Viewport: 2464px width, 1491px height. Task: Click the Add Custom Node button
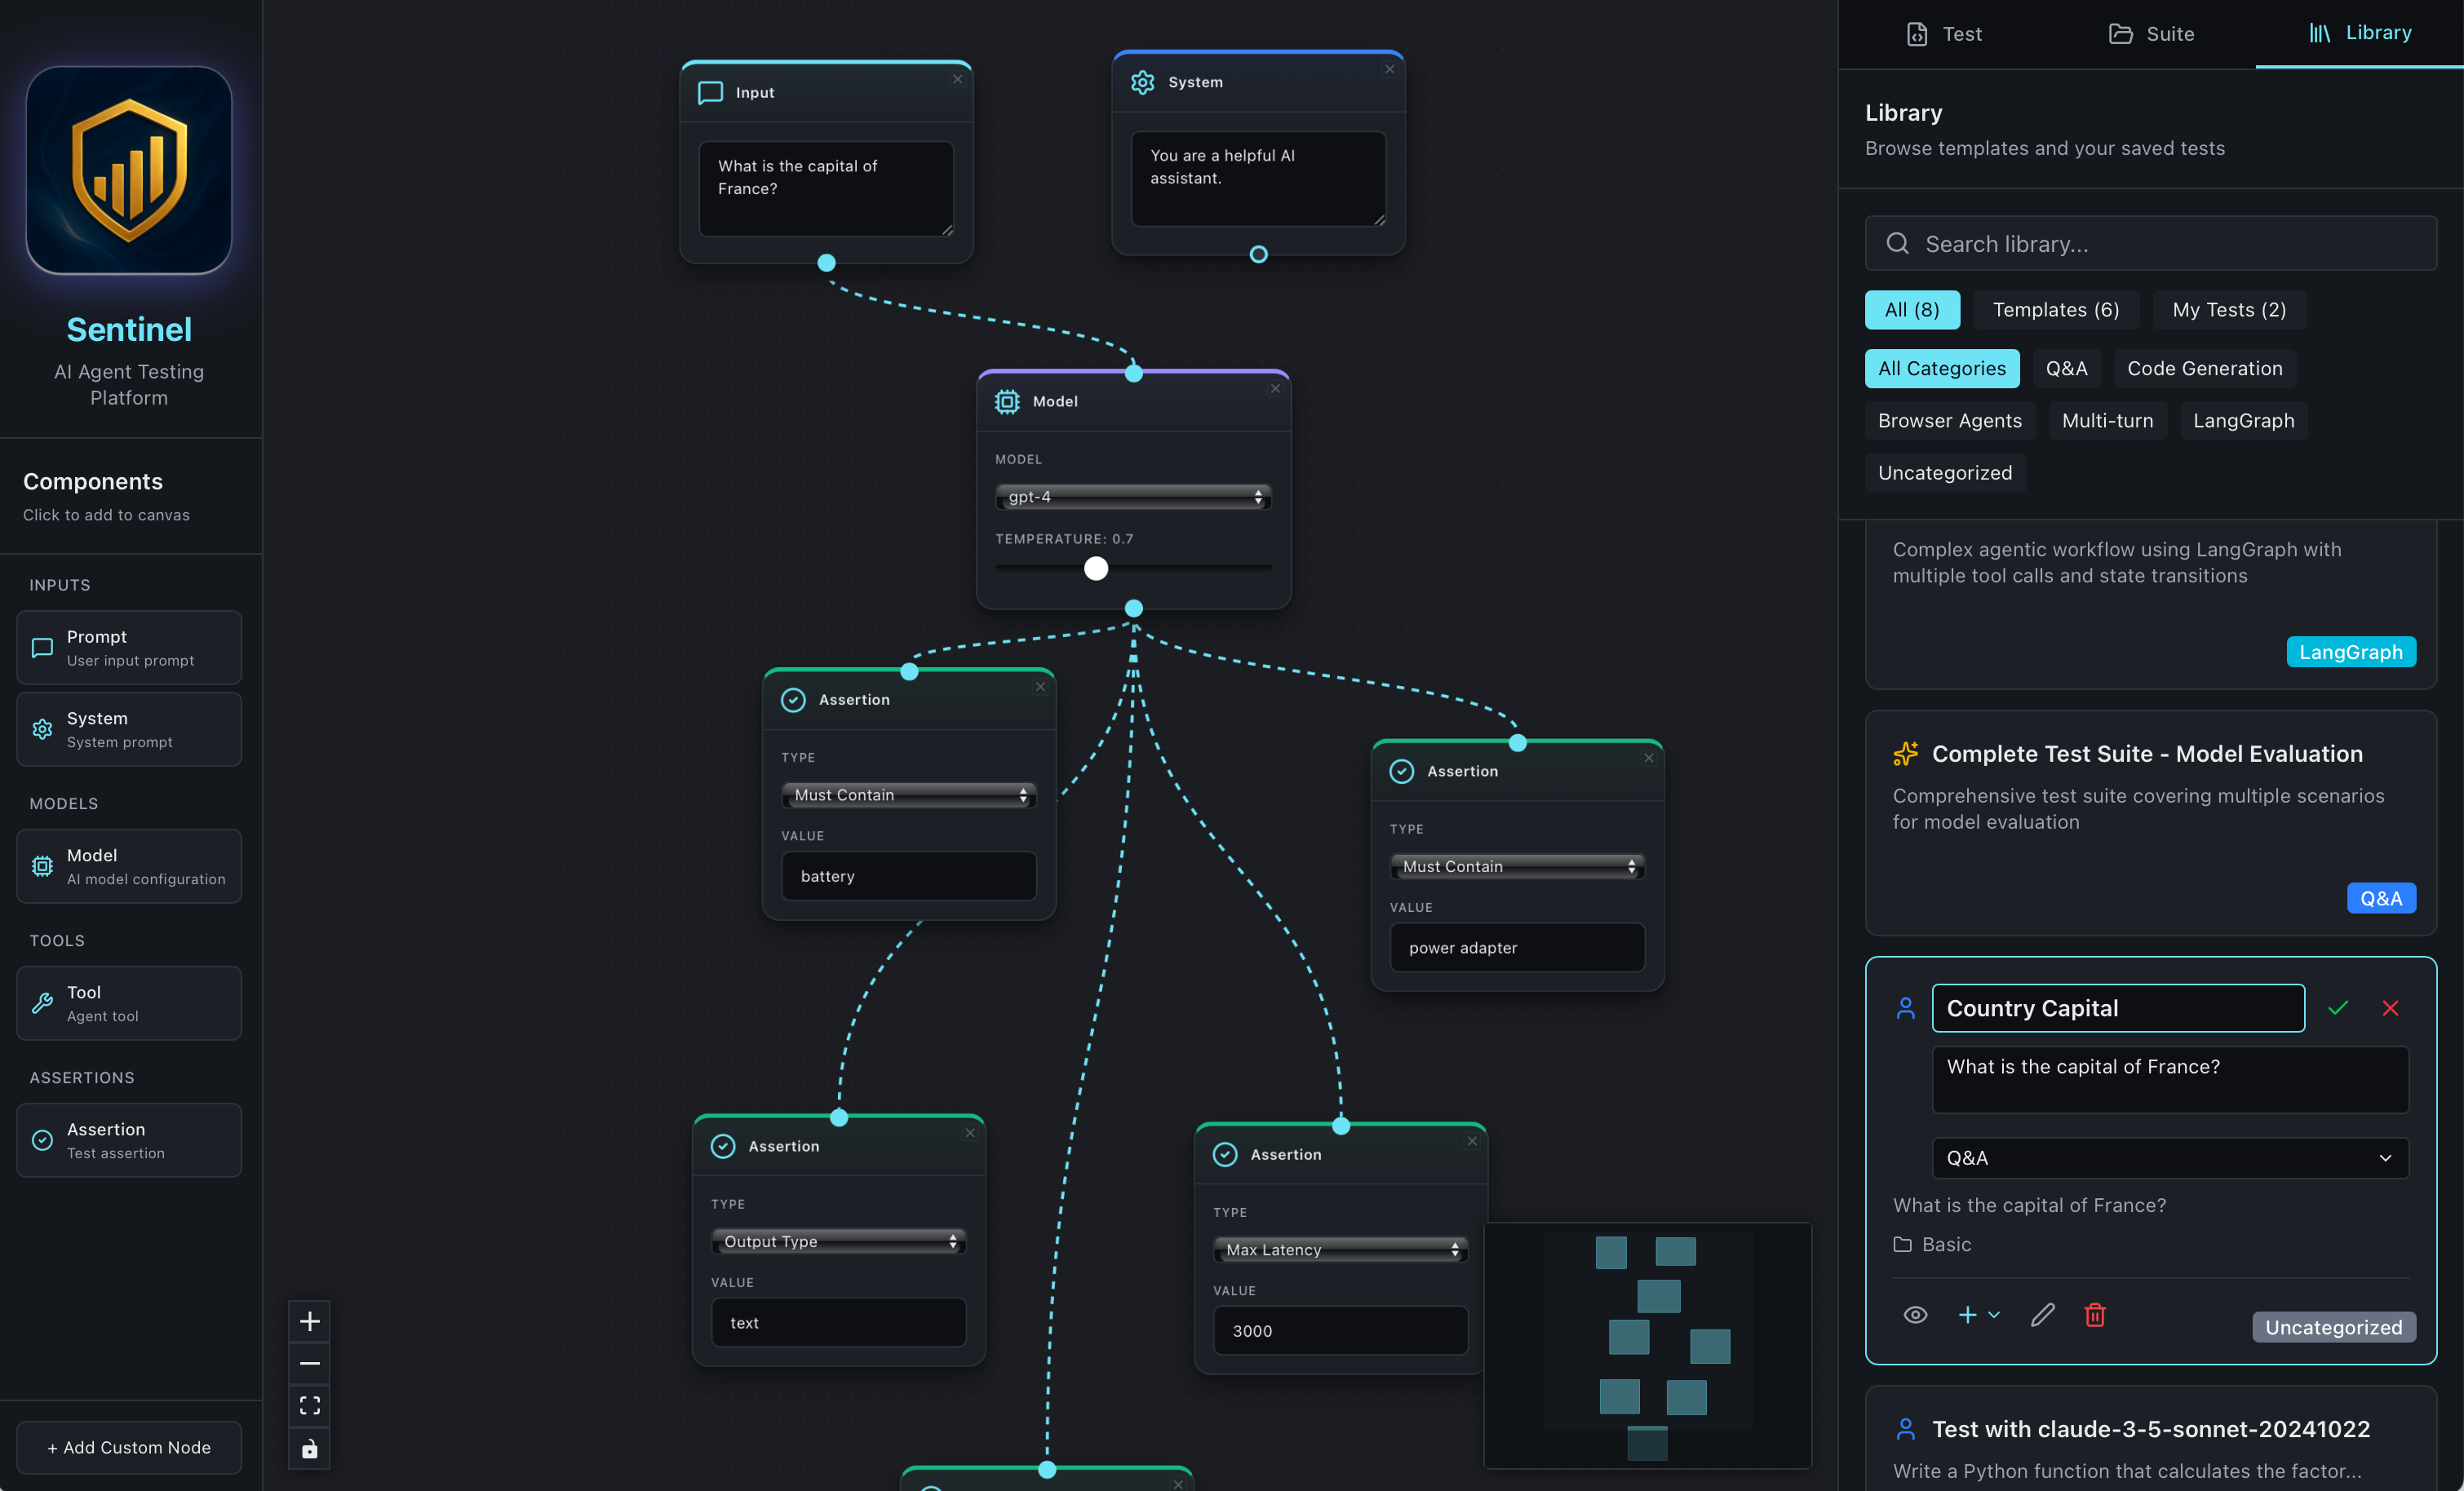(128, 1447)
